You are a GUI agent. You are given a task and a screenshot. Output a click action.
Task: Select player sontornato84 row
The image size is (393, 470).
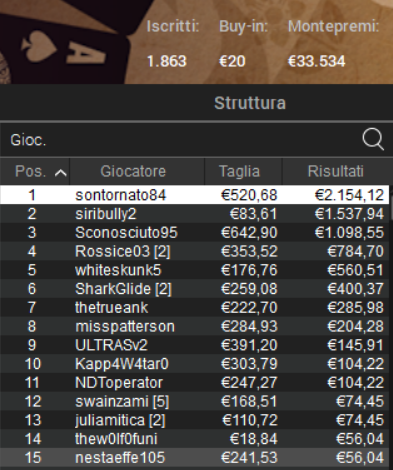click(195, 195)
